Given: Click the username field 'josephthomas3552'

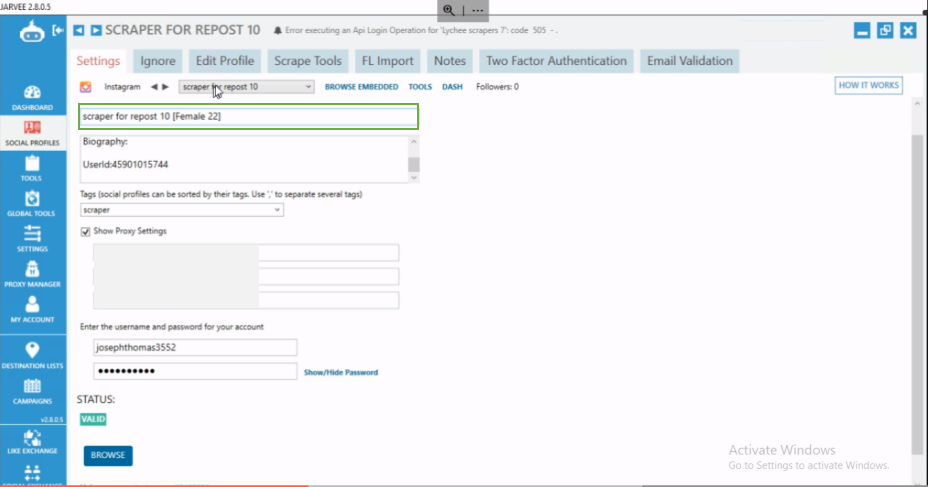Looking at the screenshot, I should [195, 347].
